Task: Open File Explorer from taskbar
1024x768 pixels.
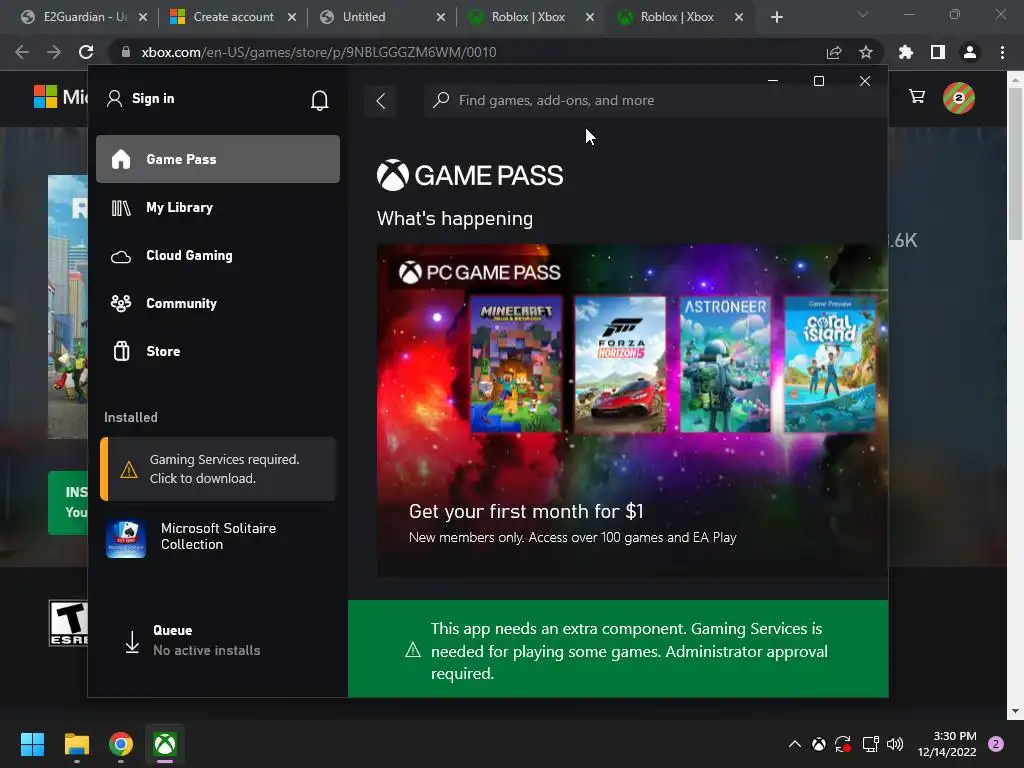Action: [x=76, y=744]
